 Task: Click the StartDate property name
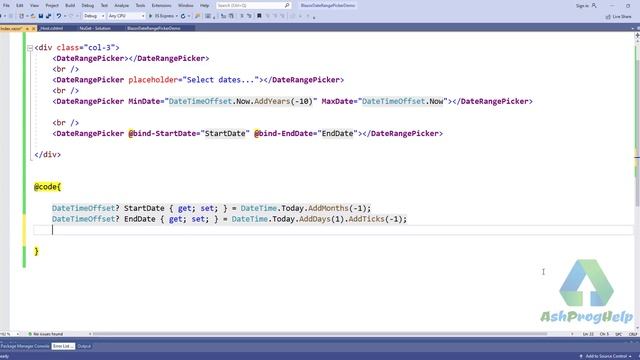pos(144,208)
